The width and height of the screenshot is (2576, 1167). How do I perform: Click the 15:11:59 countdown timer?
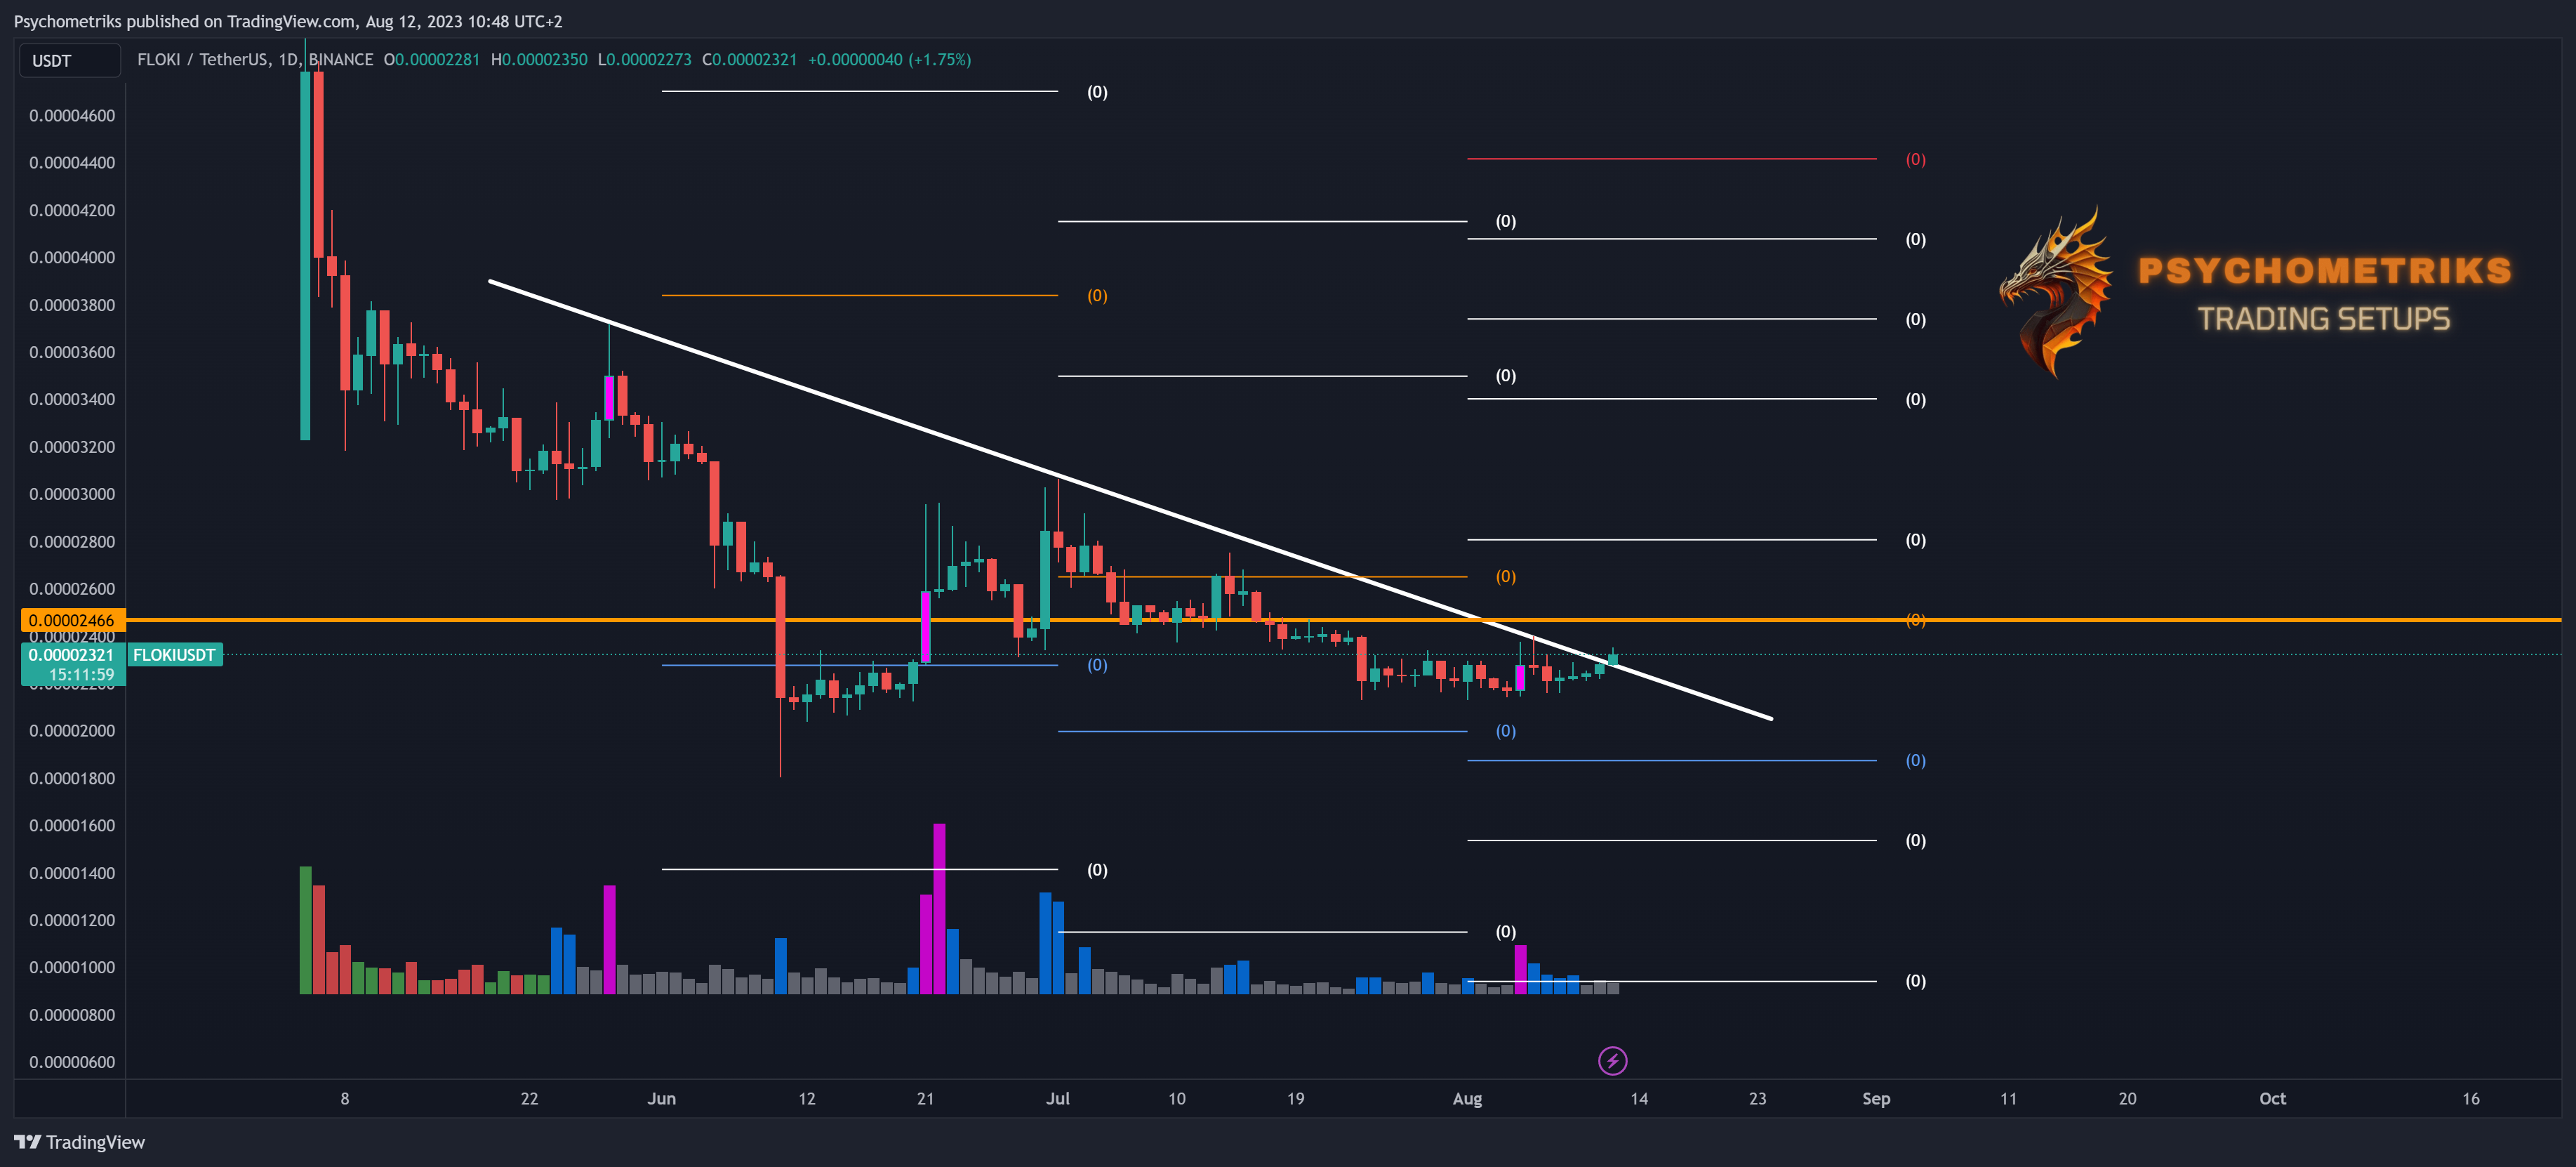tap(81, 675)
